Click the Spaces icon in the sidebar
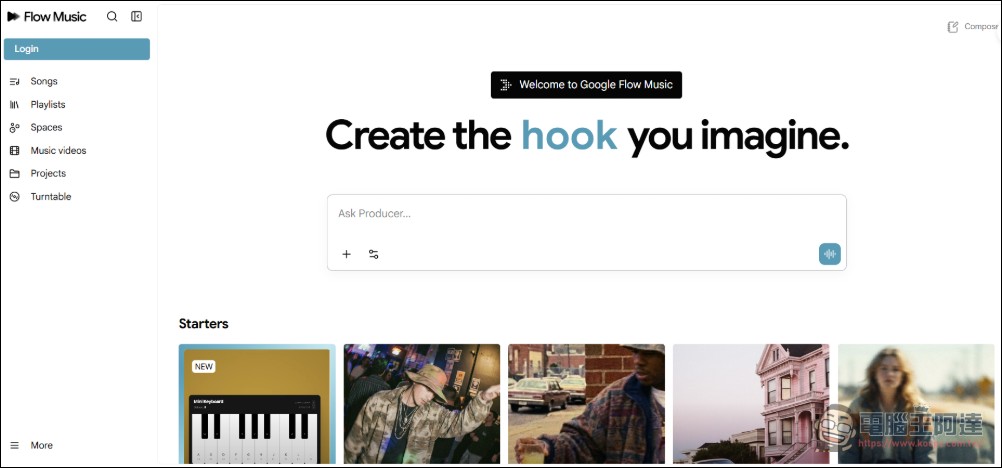The width and height of the screenshot is (1002, 468). click(15, 128)
